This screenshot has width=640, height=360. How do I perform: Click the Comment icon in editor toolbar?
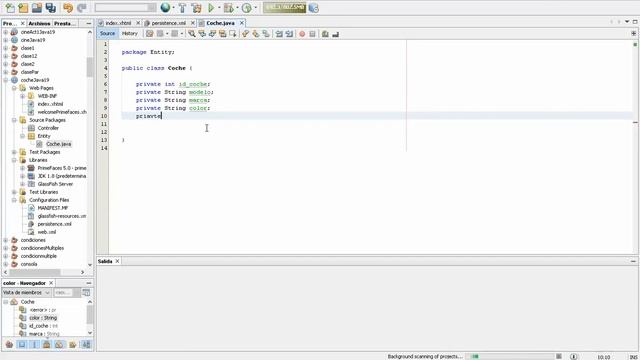click(x=325, y=34)
